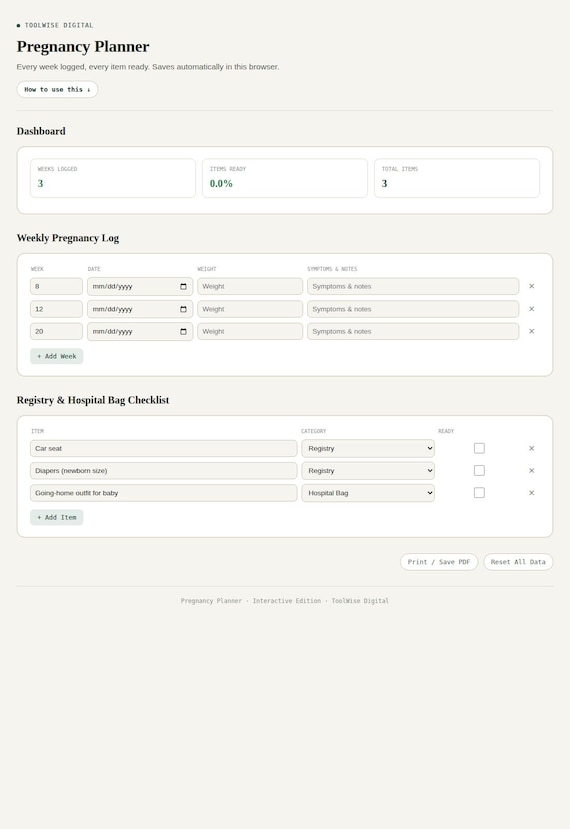Add a new checklist item
This screenshot has width=570, height=829.
(x=57, y=518)
